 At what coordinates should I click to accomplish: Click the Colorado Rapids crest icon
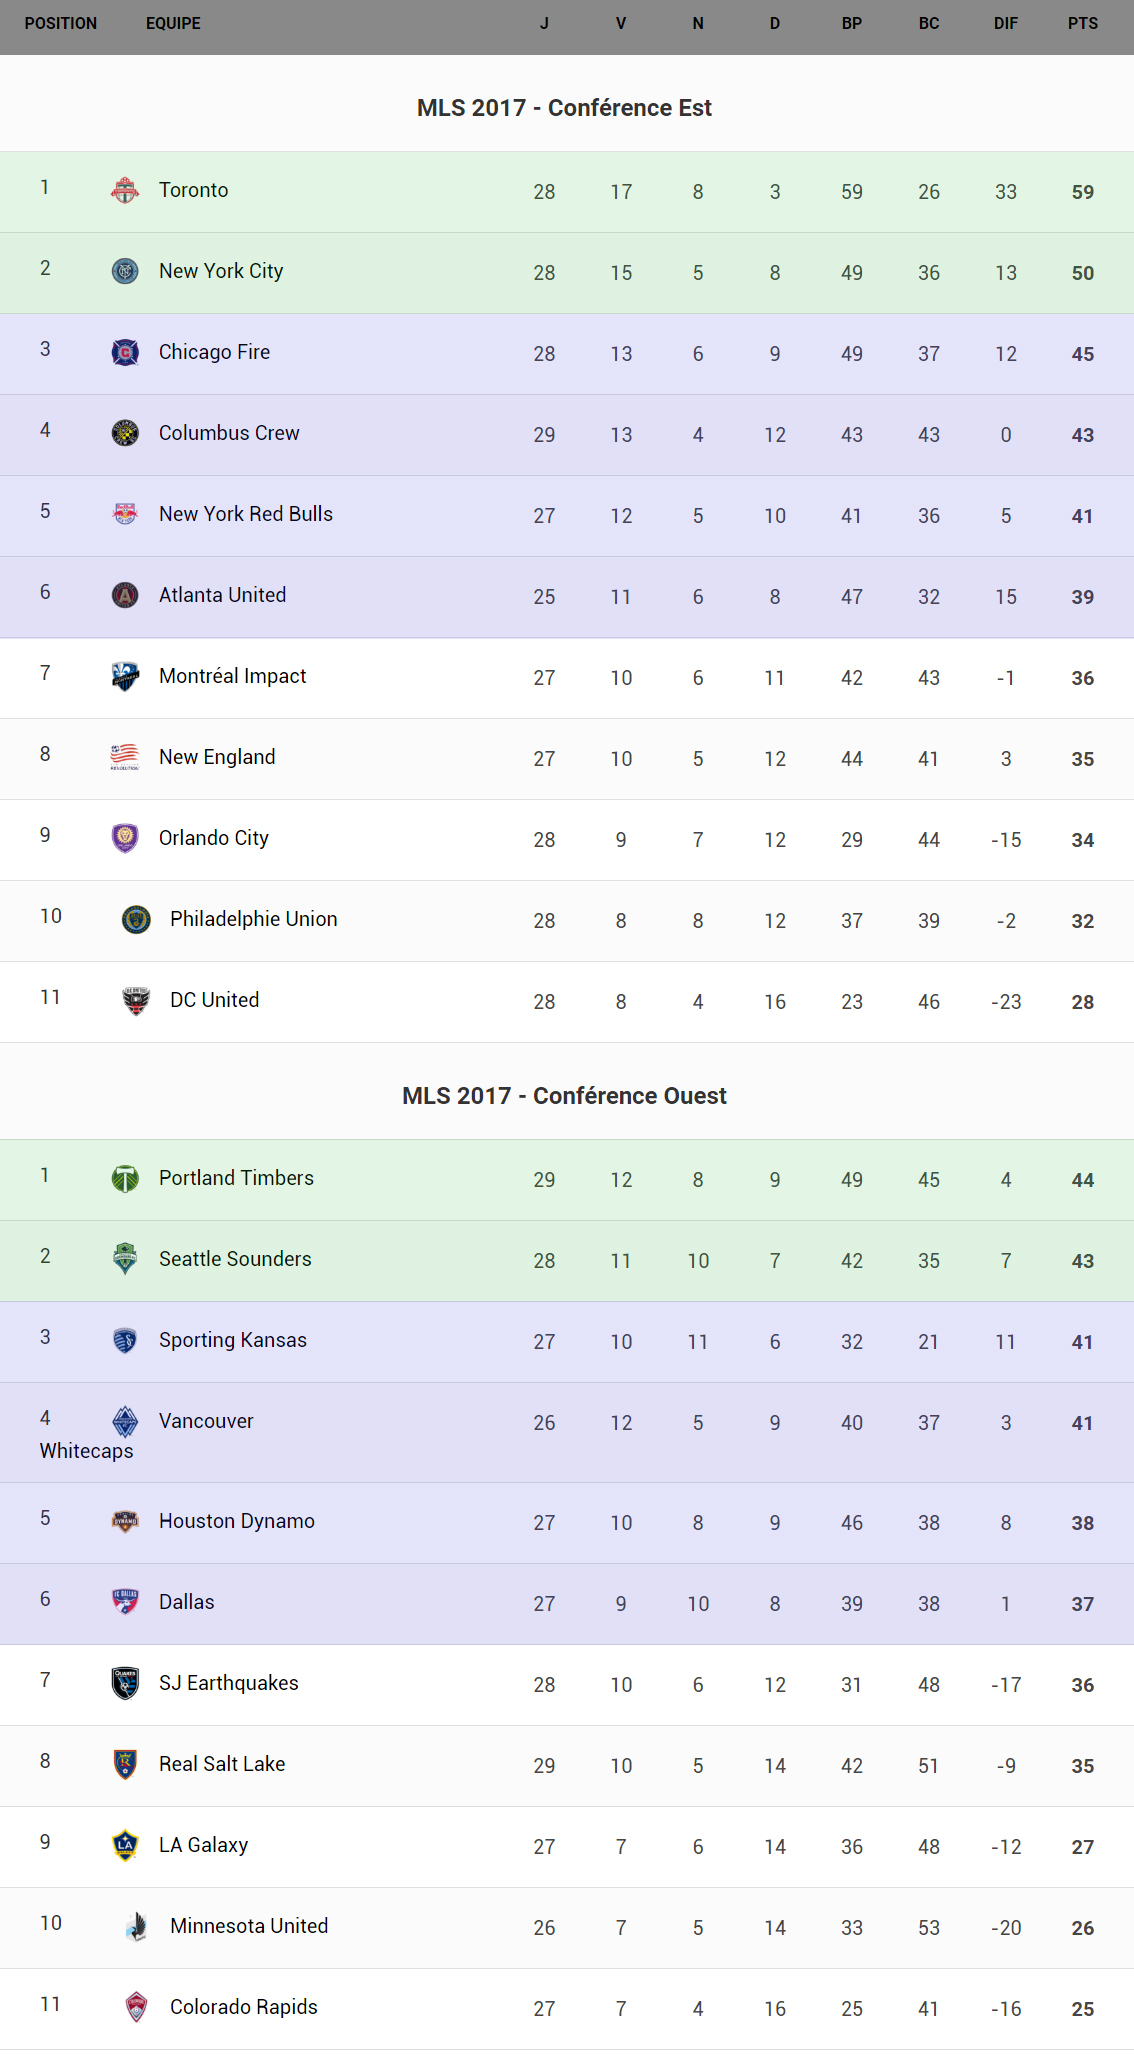pyautogui.click(x=136, y=2007)
